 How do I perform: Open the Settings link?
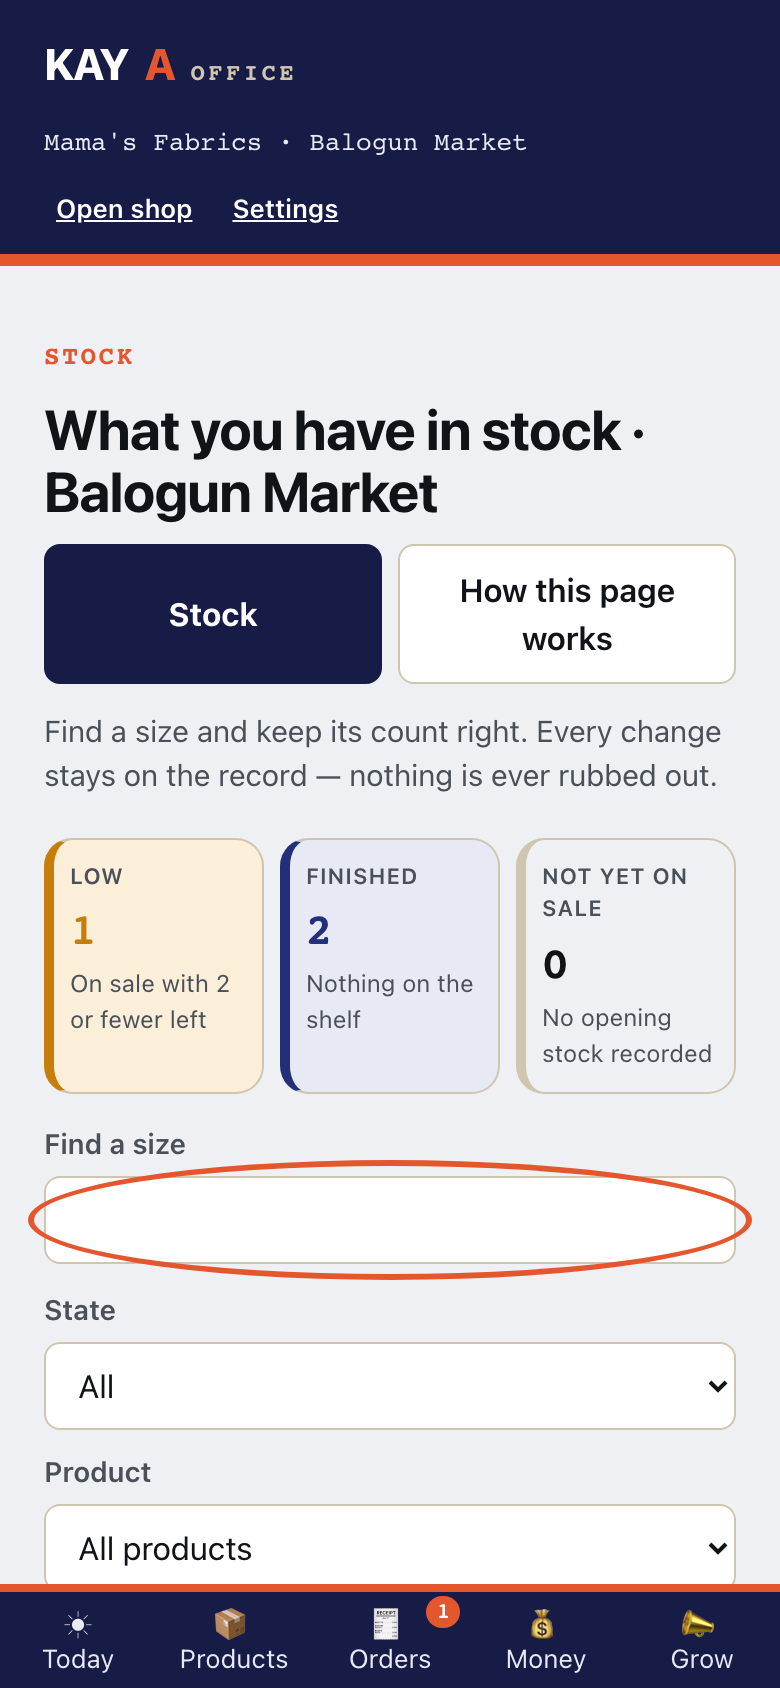click(x=285, y=209)
